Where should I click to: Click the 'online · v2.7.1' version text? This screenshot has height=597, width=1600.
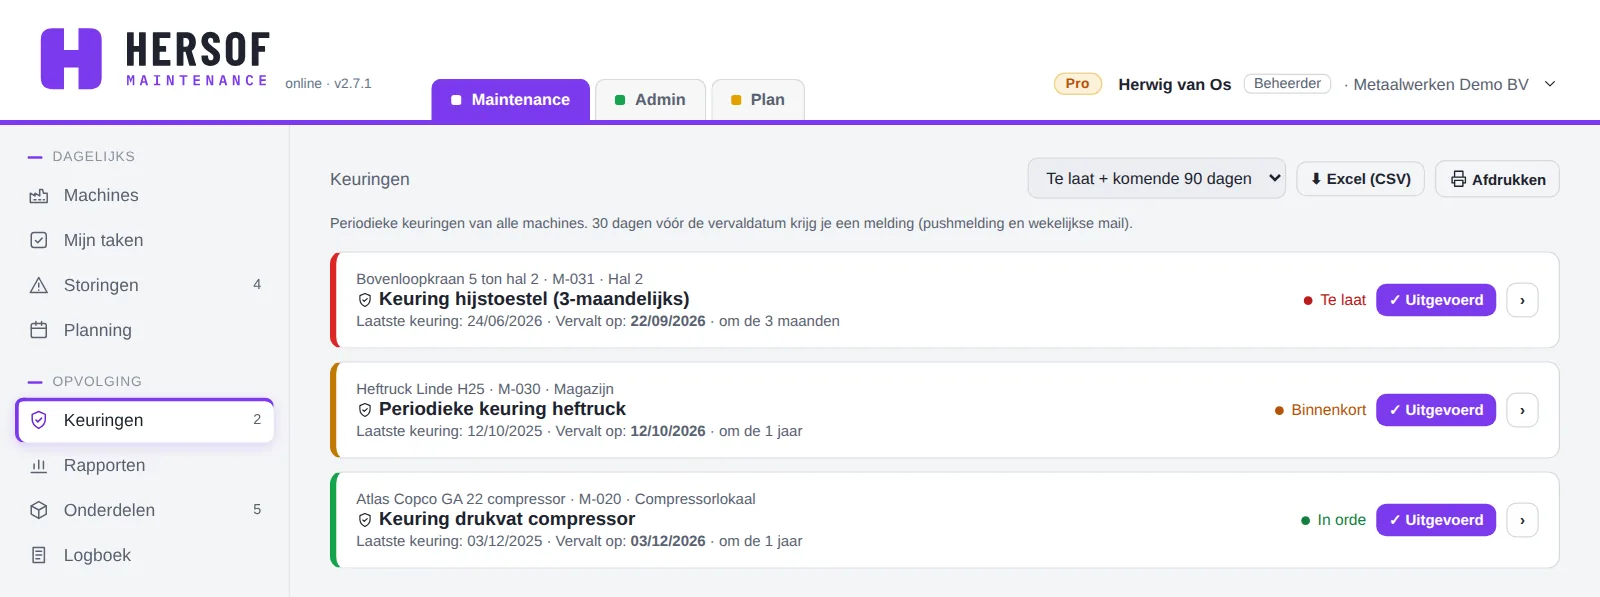click(328, 84)
